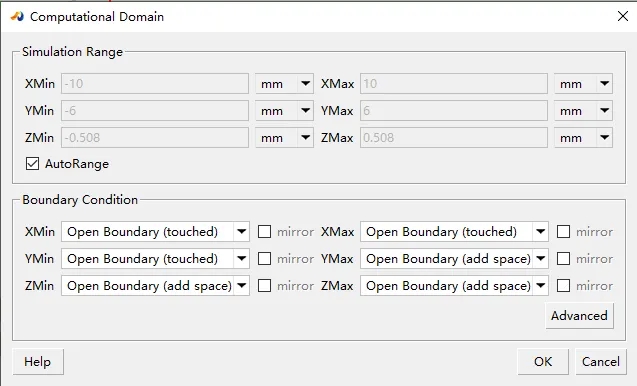Confirm with the OK button
The width and height of the screenshot is (637, 386).
543,362
